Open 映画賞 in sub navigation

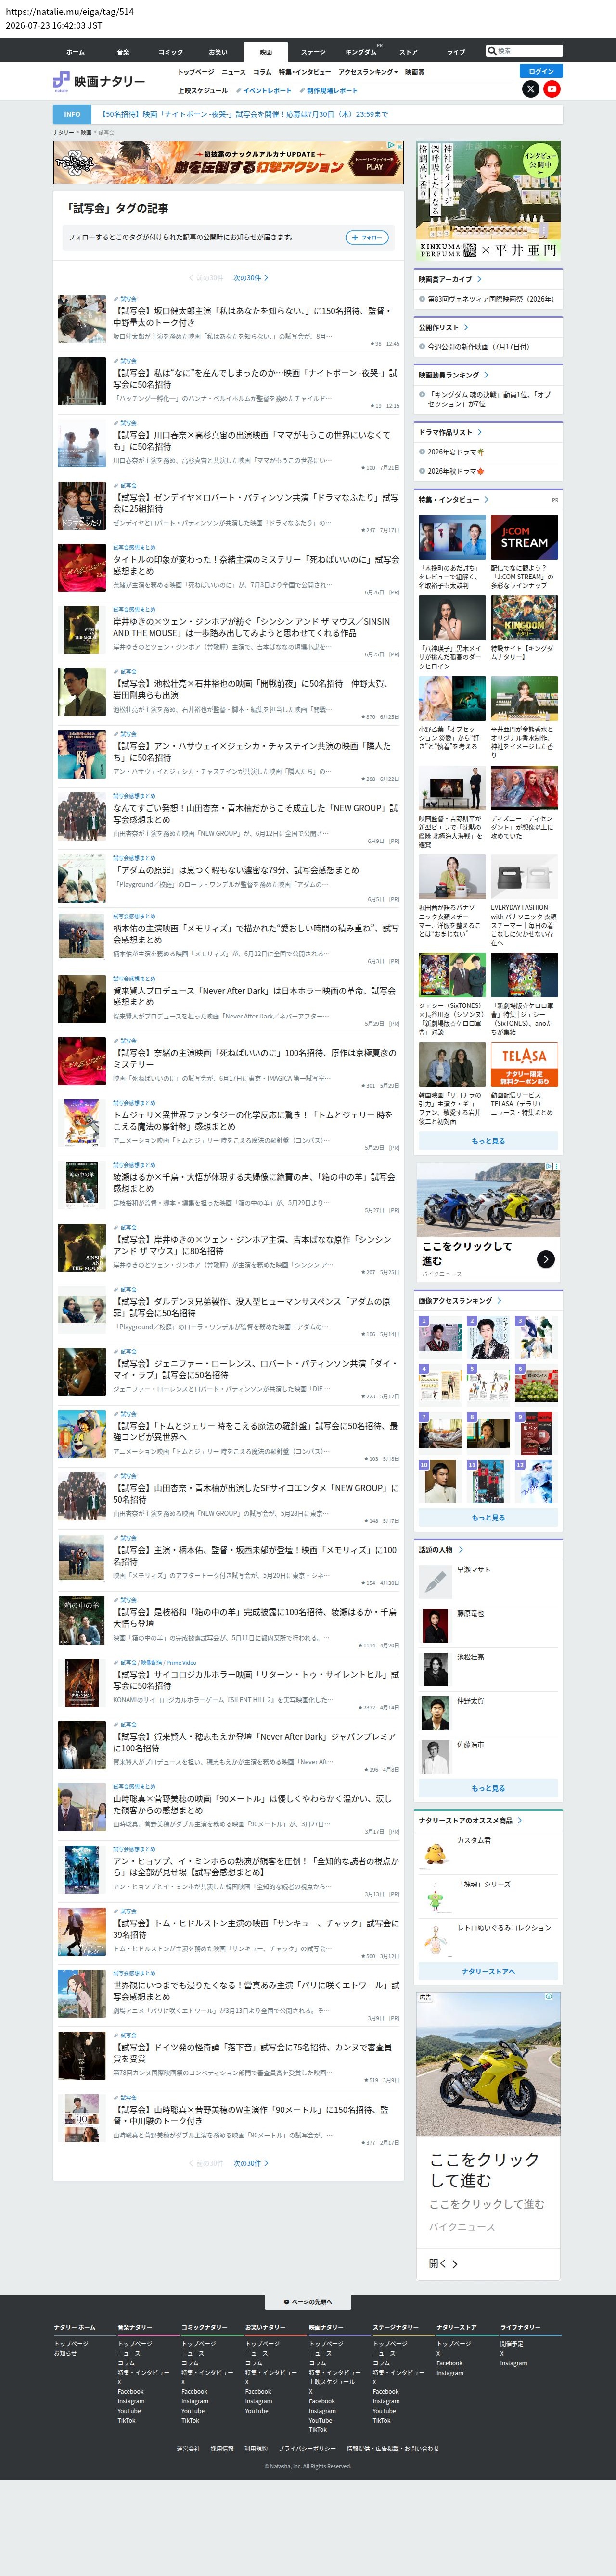414,72
